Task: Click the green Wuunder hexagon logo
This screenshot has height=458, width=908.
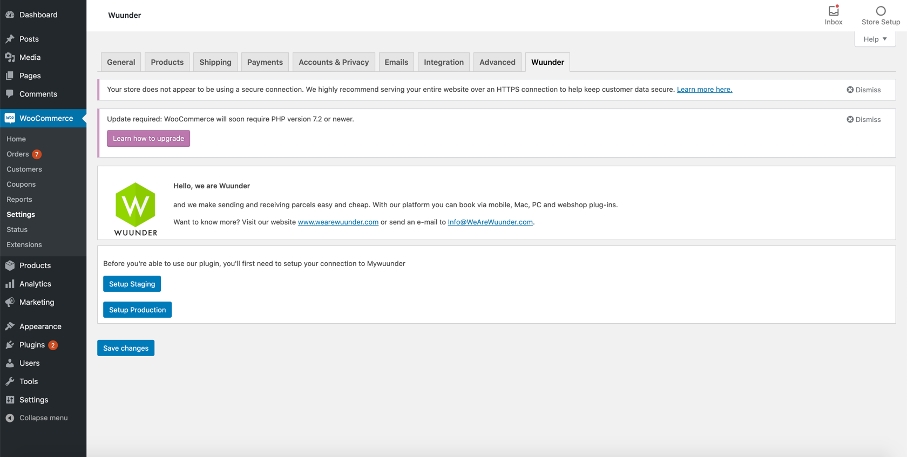Action: click(x=136, y=204)
